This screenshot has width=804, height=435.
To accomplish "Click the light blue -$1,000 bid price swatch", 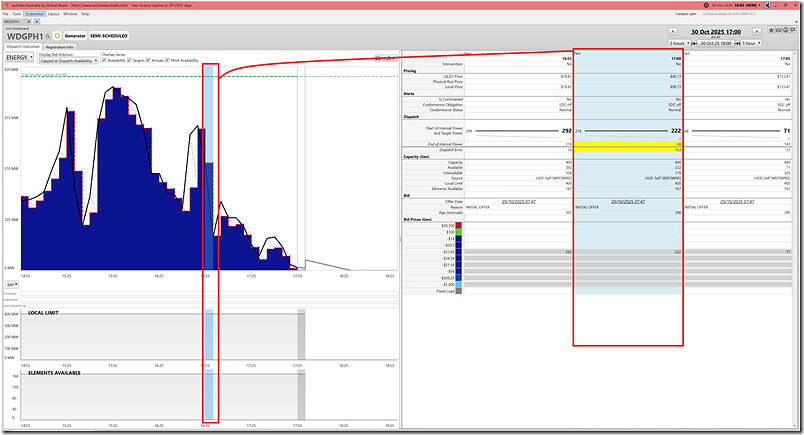I will (x=458, y=284).
